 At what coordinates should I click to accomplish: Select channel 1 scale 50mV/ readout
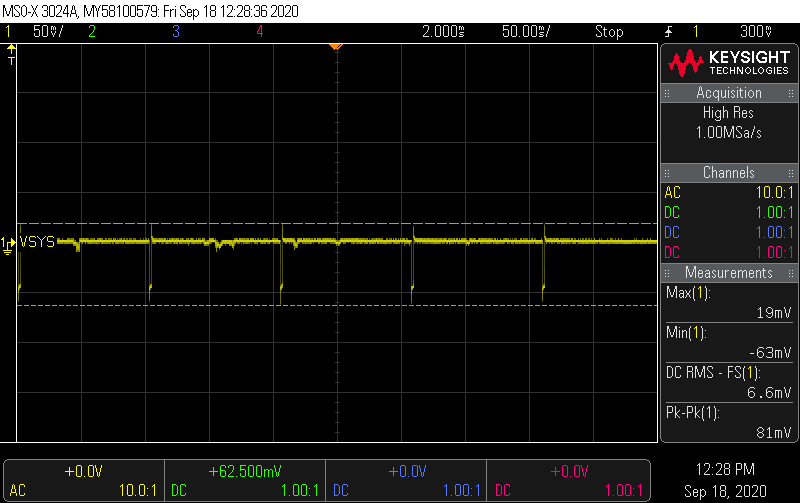click(47, 32)
